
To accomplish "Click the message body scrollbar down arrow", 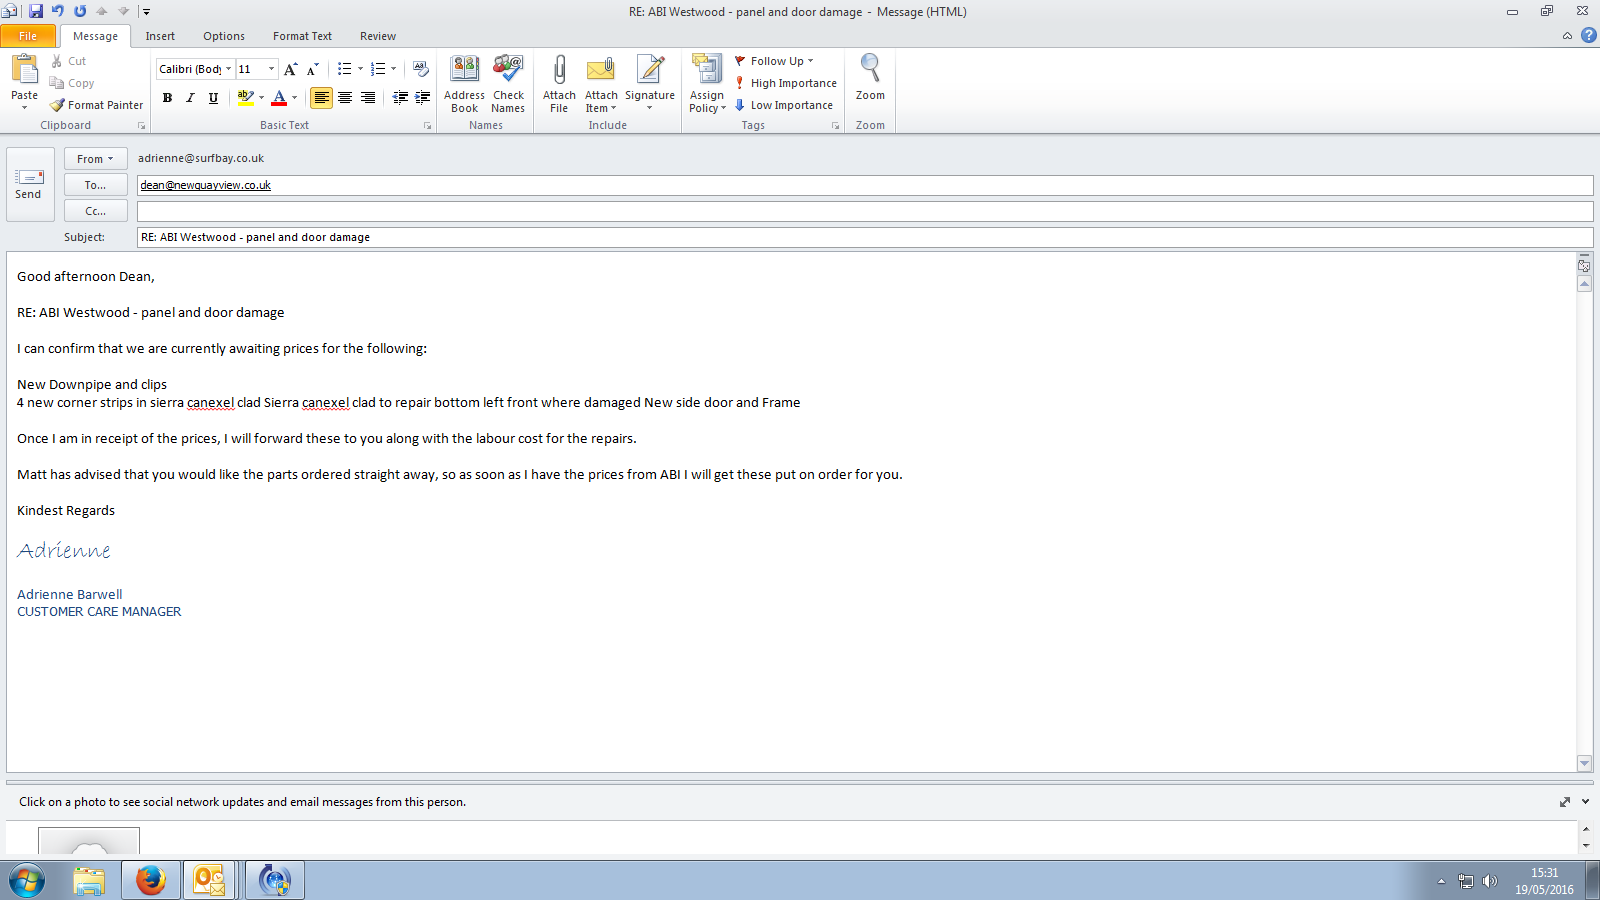I will [x=1584, y=763].
